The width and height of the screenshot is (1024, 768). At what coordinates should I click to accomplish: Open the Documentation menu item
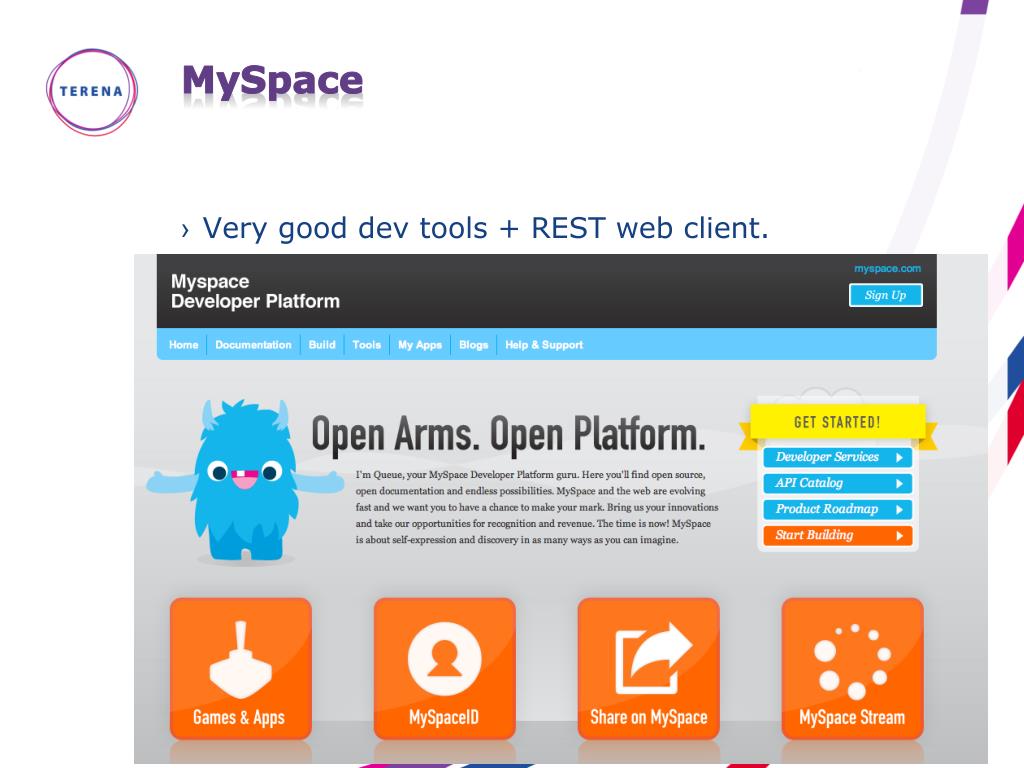253,345
